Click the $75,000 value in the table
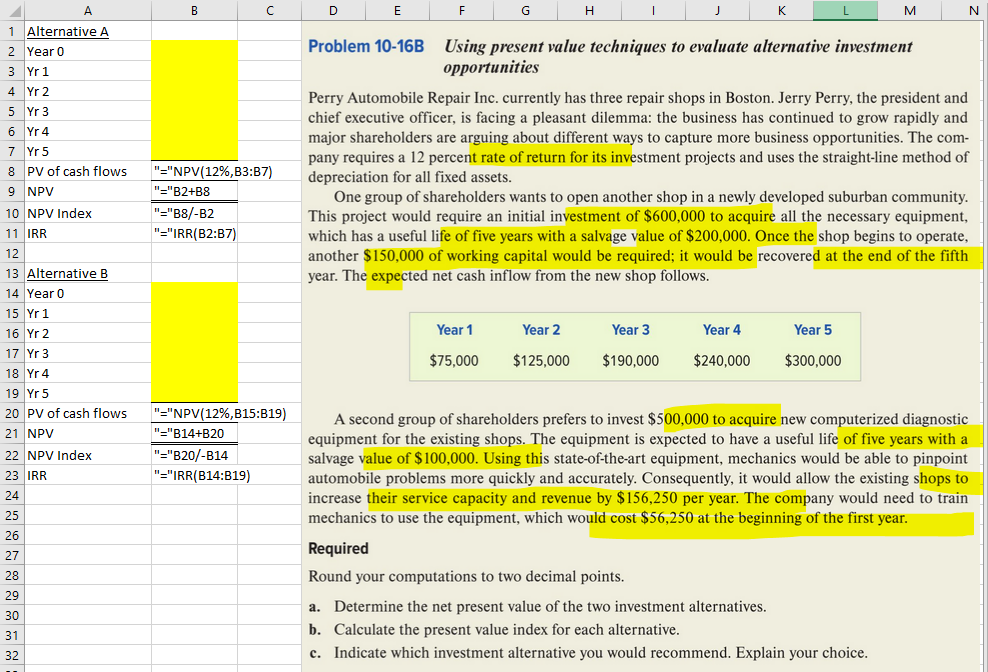The height and width of the screenshot is (672, 988). click(454, 361)
